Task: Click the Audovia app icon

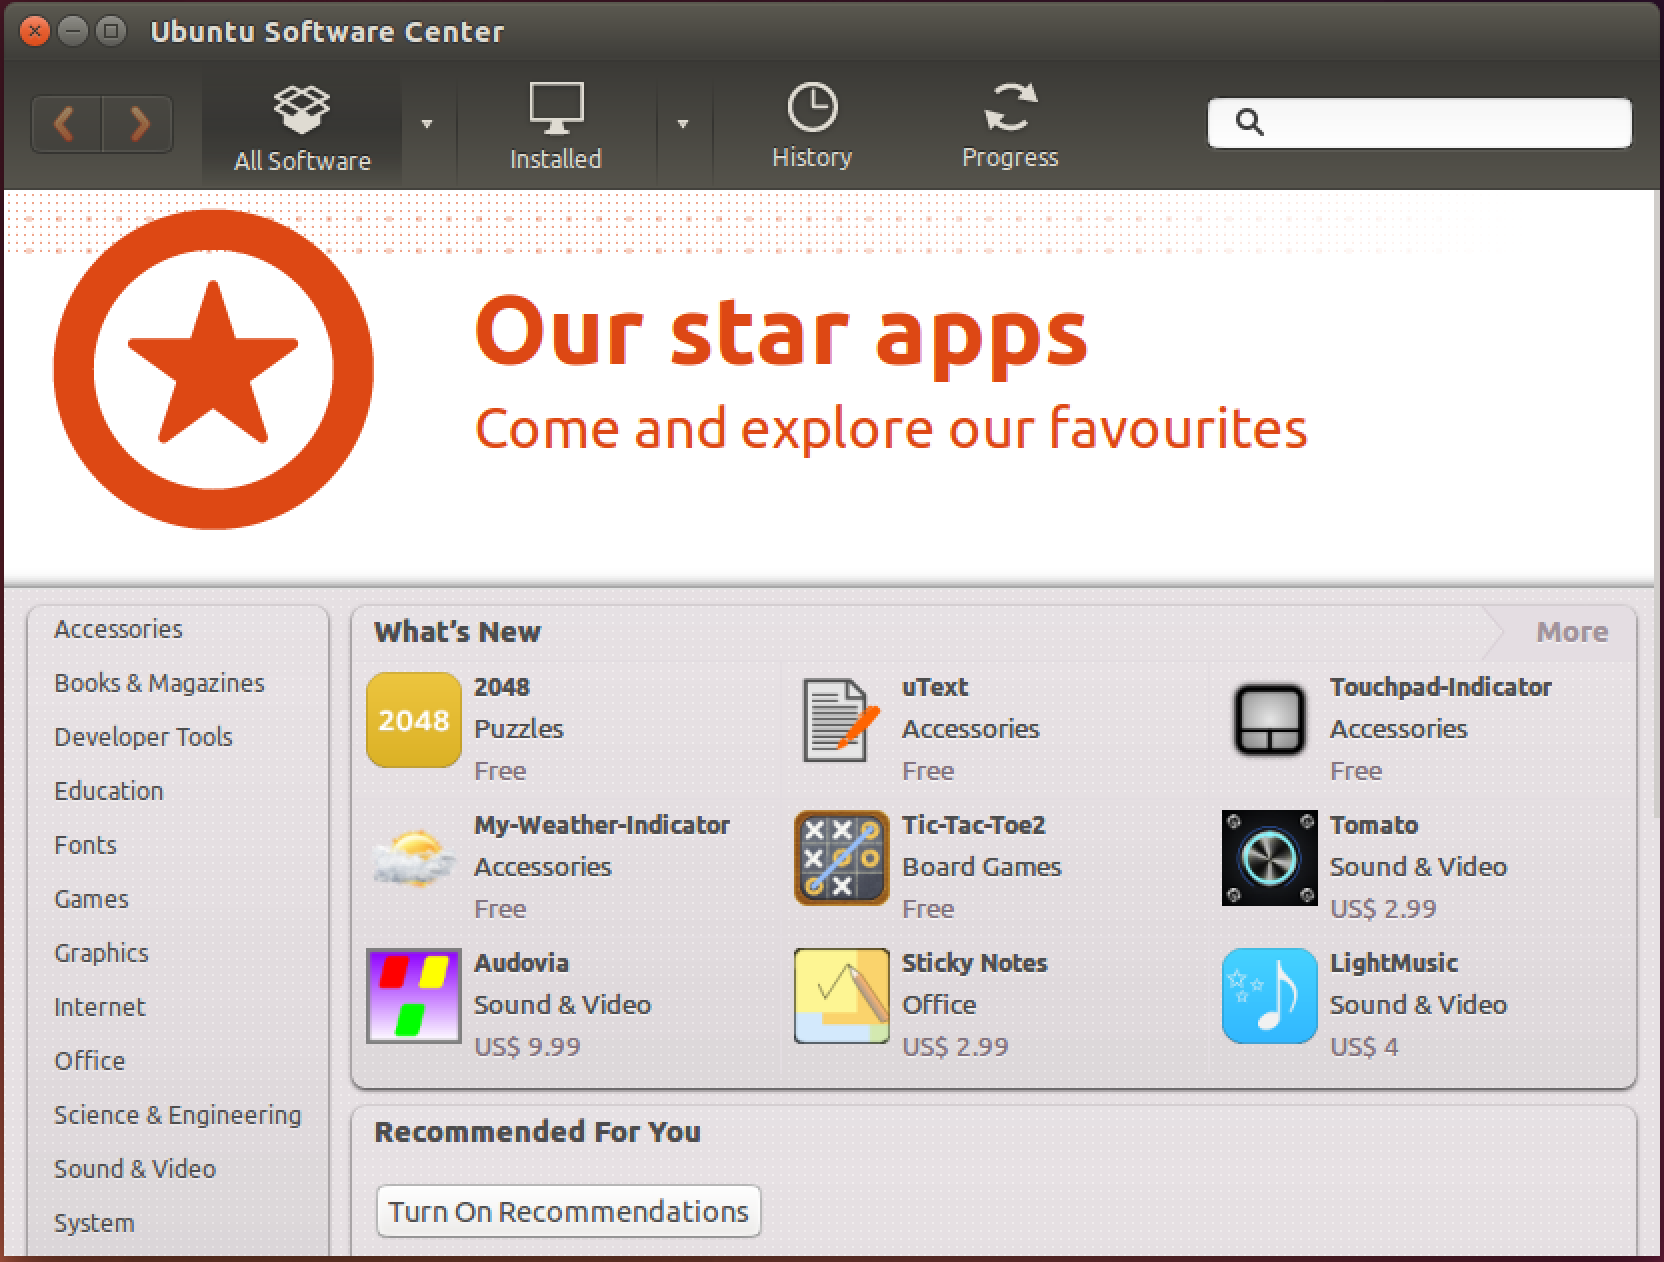Action: tap(413, 996)
